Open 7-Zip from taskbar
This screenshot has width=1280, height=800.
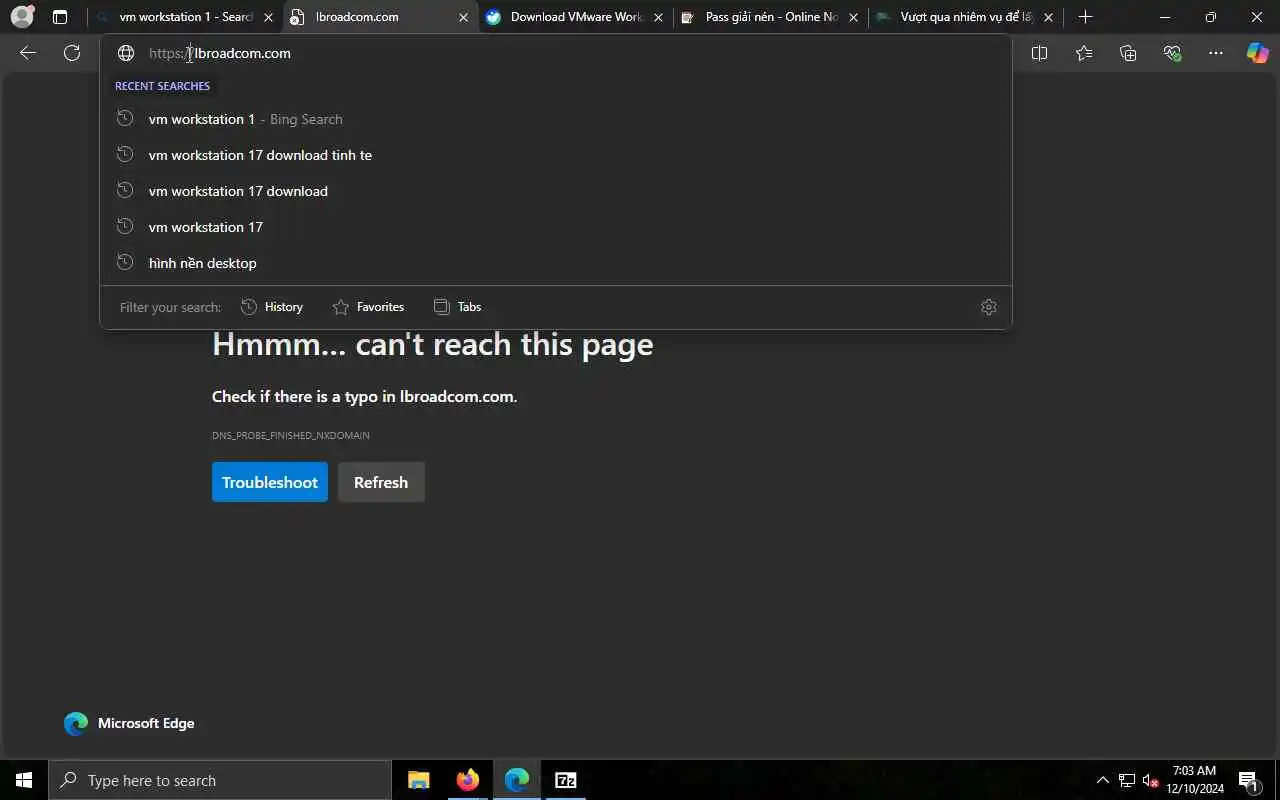(565, 780)
